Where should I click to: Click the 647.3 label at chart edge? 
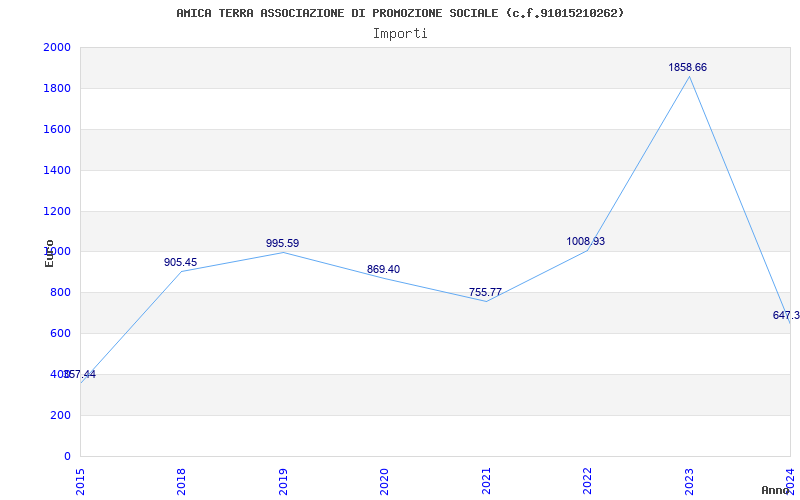point(786,315)
